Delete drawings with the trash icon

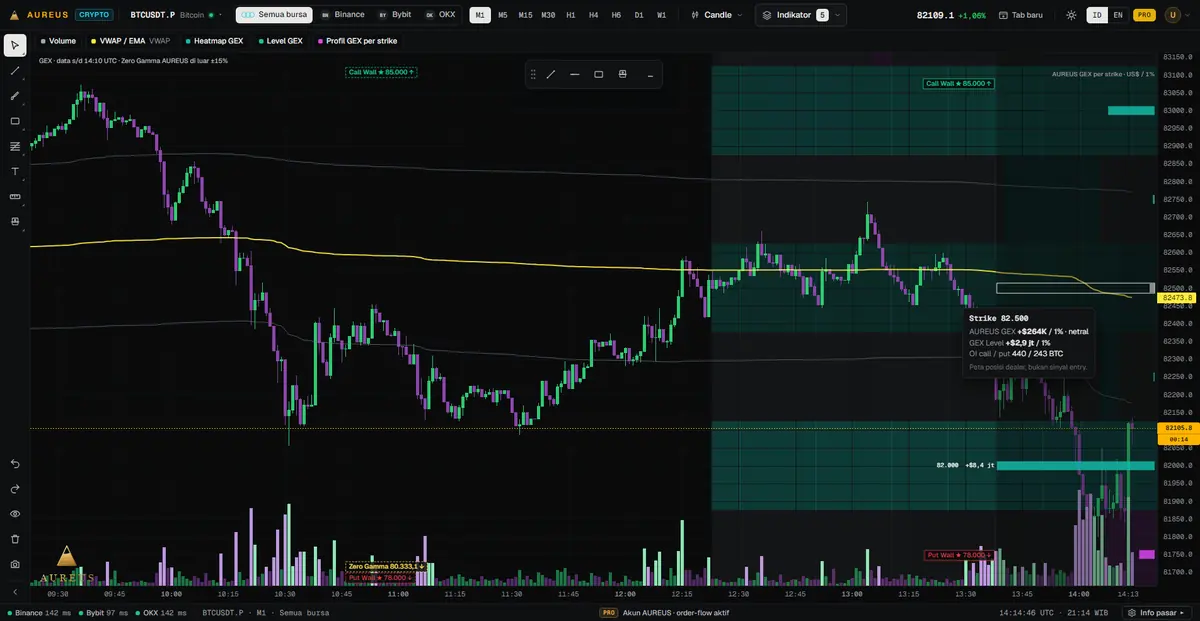pos(15,539)
